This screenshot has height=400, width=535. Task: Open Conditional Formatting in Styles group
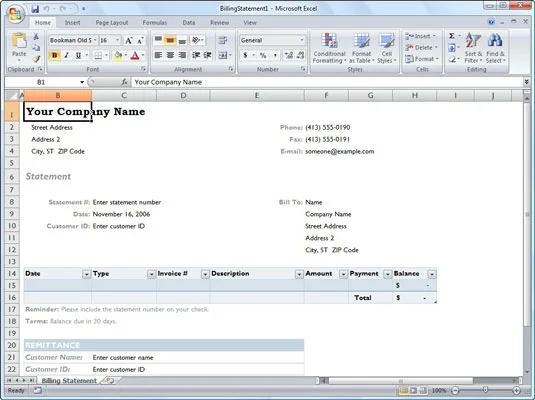(x=329, y=48)
